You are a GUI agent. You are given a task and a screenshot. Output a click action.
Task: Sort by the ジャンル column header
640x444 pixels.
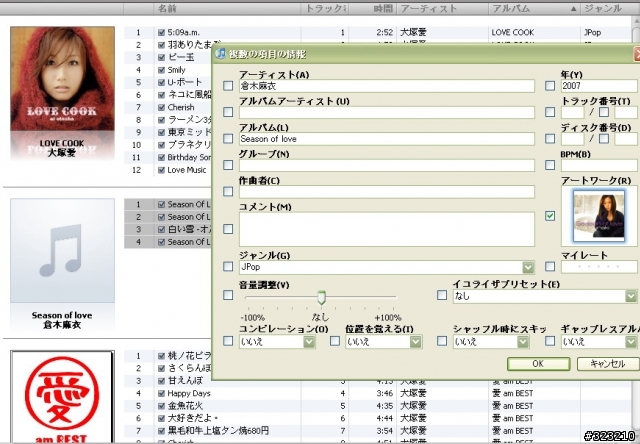point(608,8)
